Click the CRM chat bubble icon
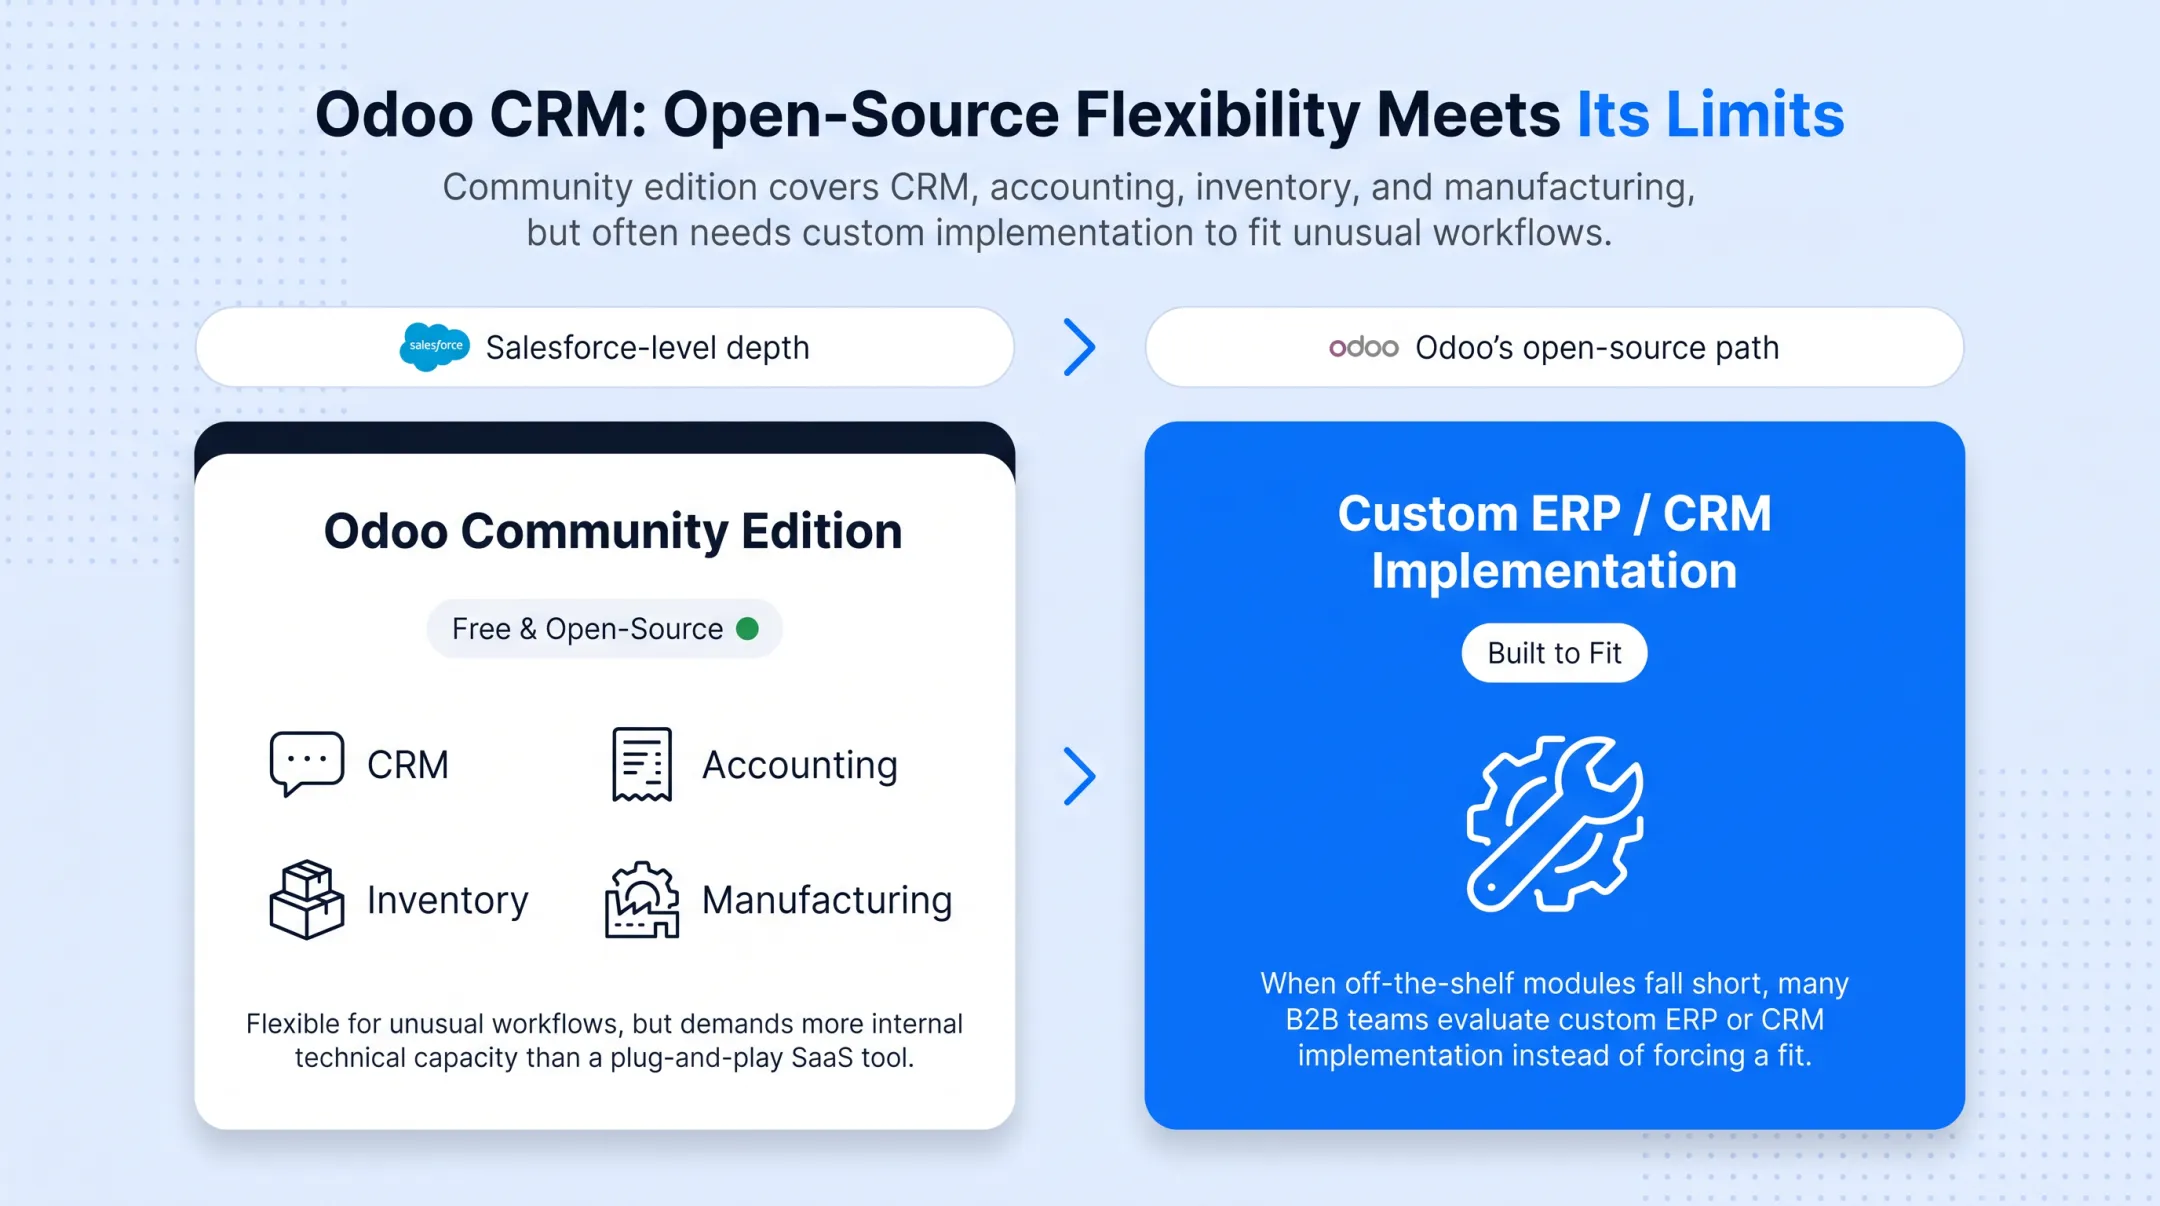 307,764
